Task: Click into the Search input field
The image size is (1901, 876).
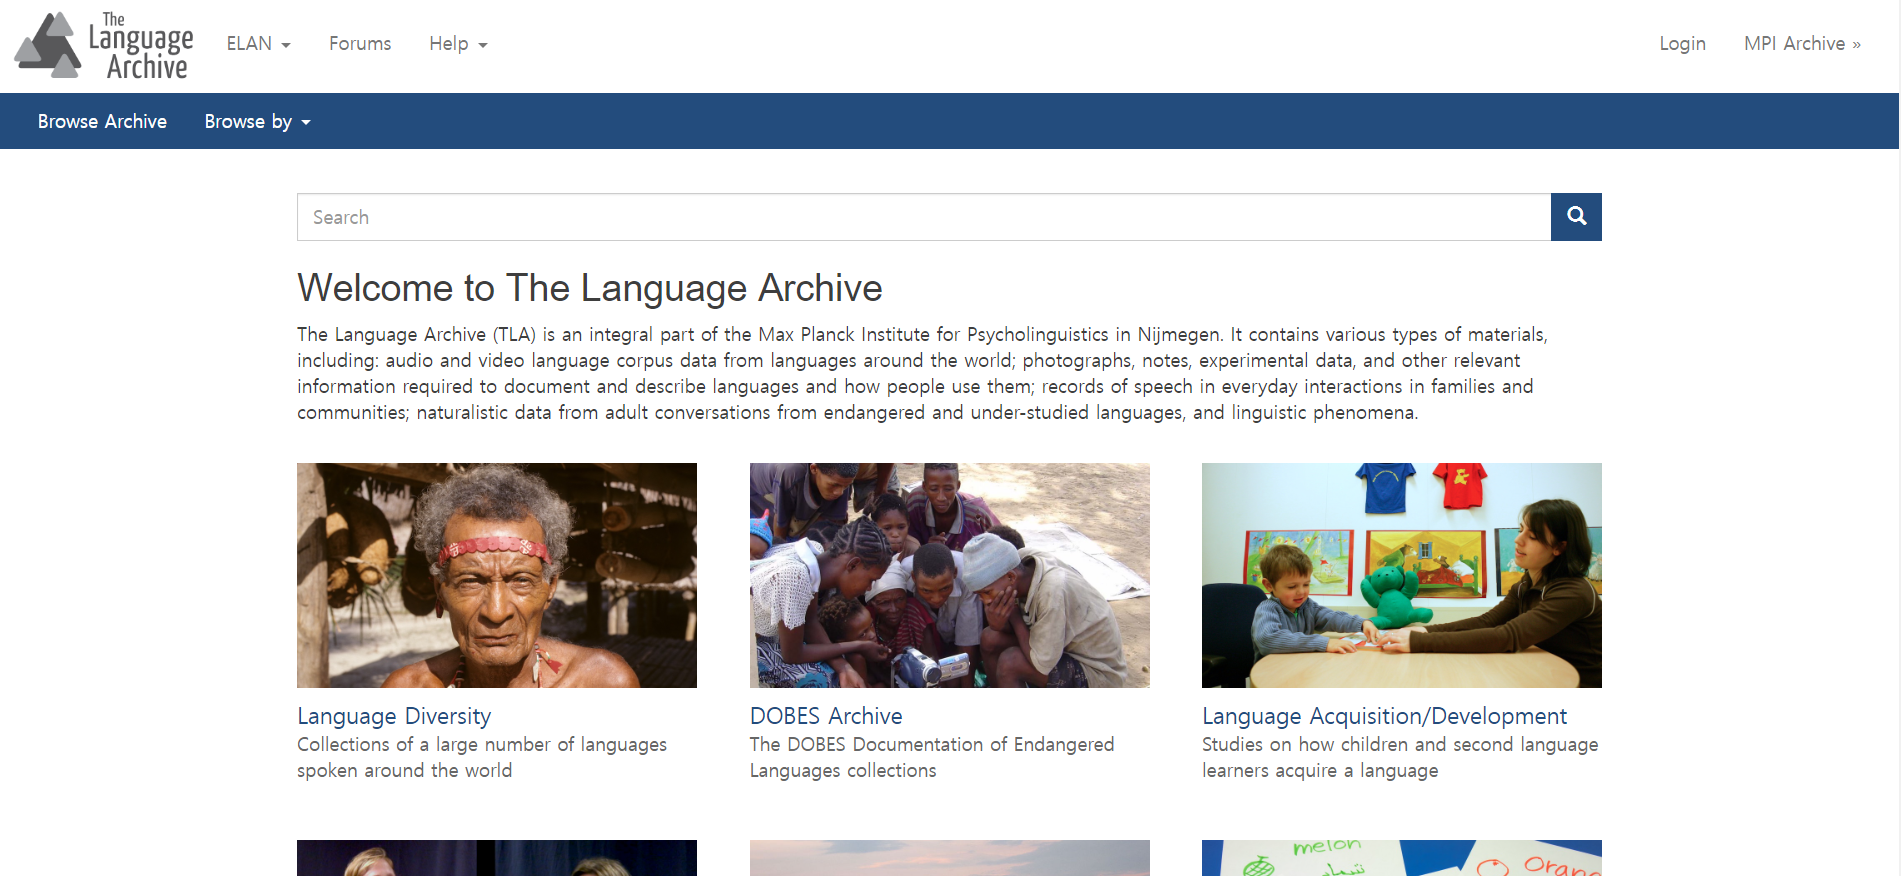Action: click(x=924, y=217)
